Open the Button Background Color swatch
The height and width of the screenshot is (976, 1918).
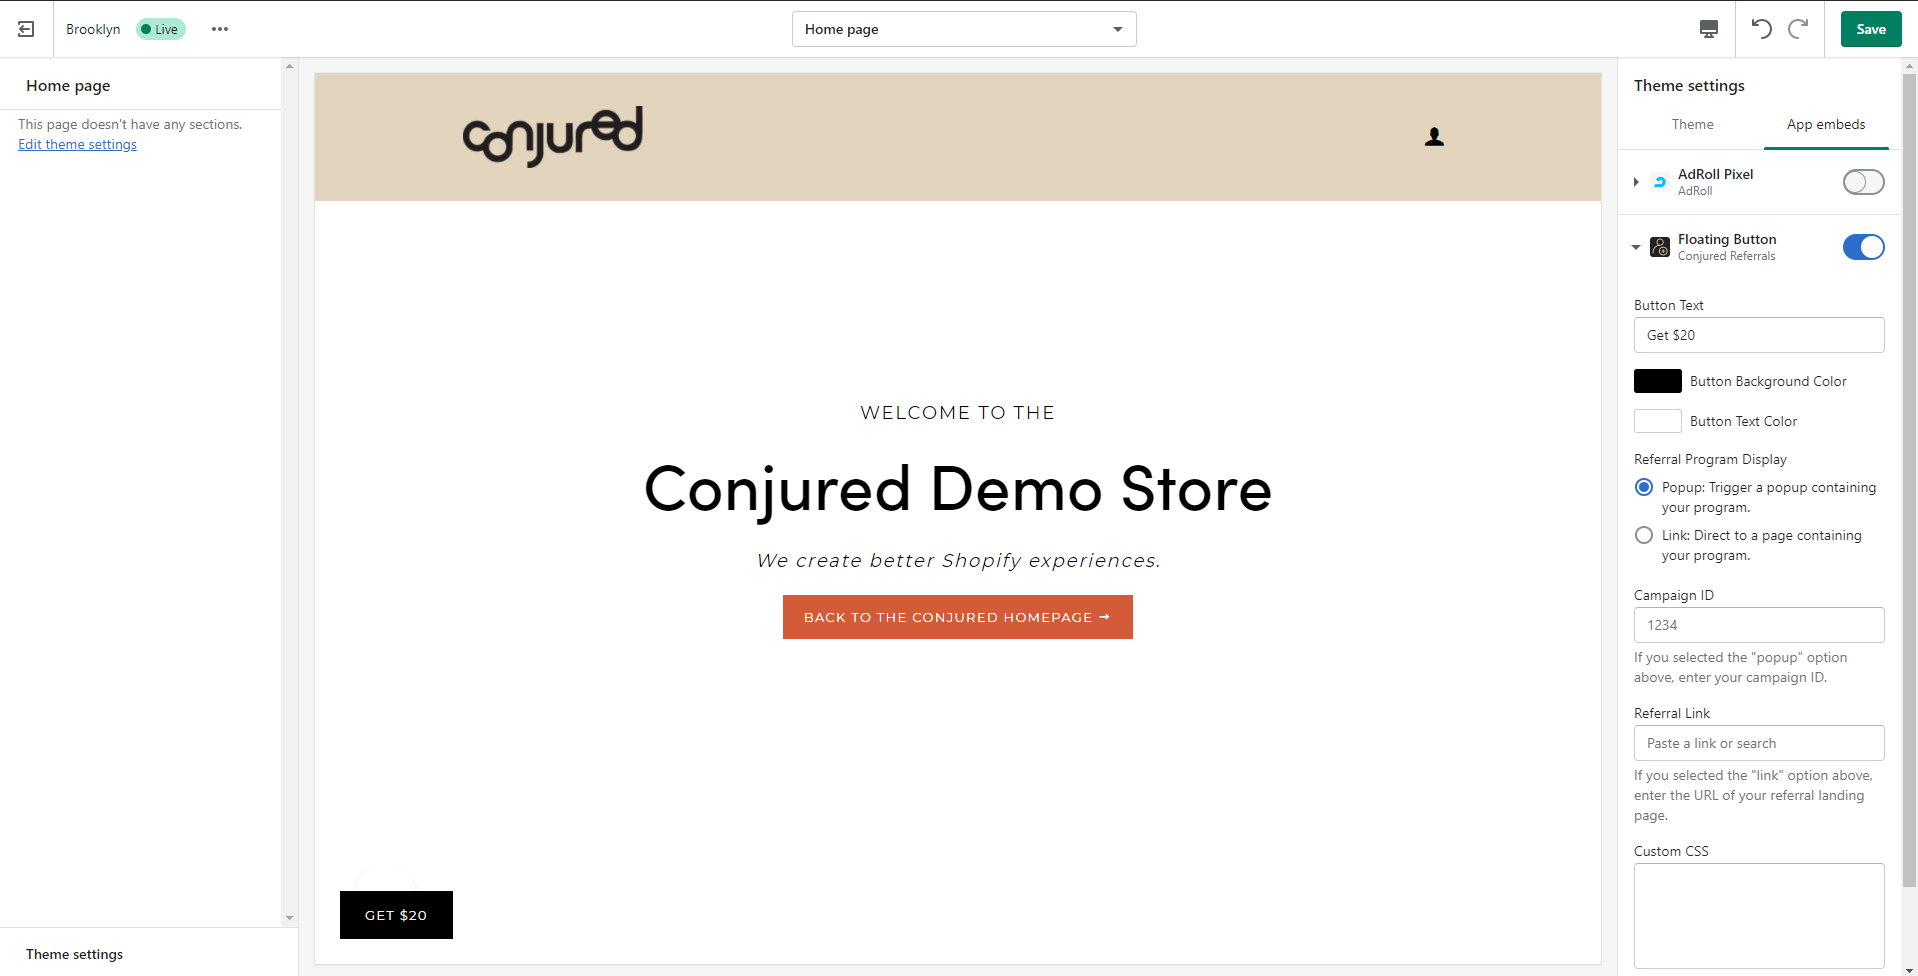(x=1657, y=381)
